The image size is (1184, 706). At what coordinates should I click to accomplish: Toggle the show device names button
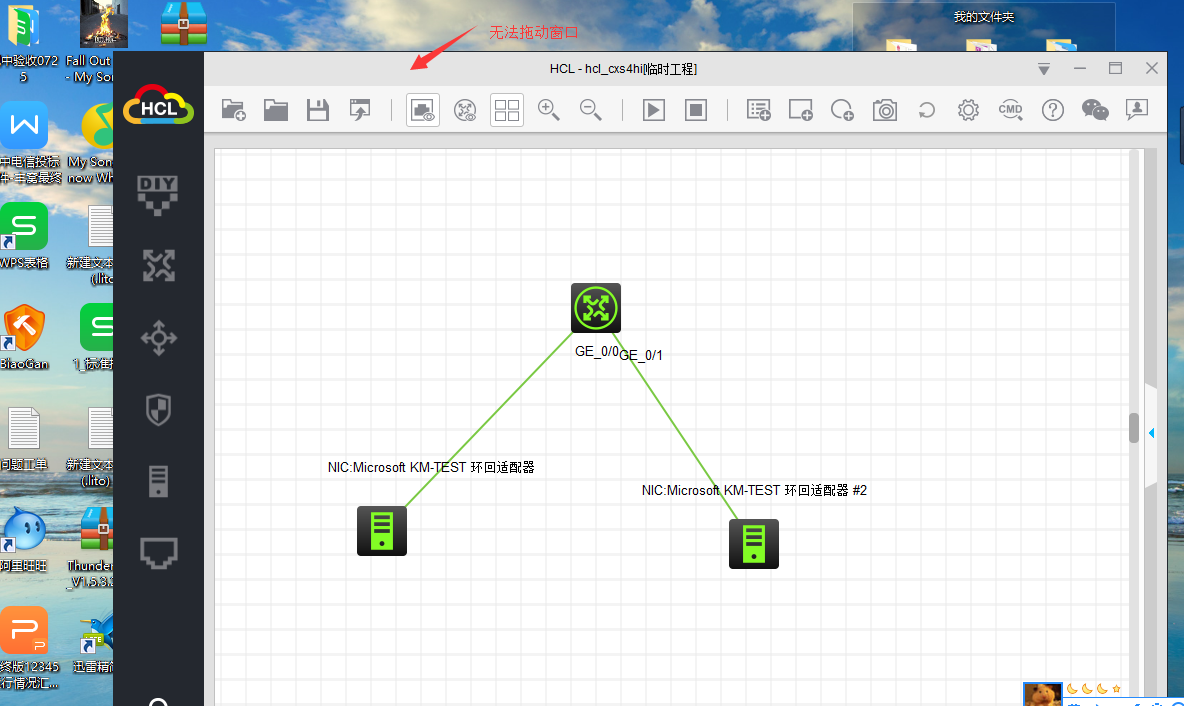(465, 110)
